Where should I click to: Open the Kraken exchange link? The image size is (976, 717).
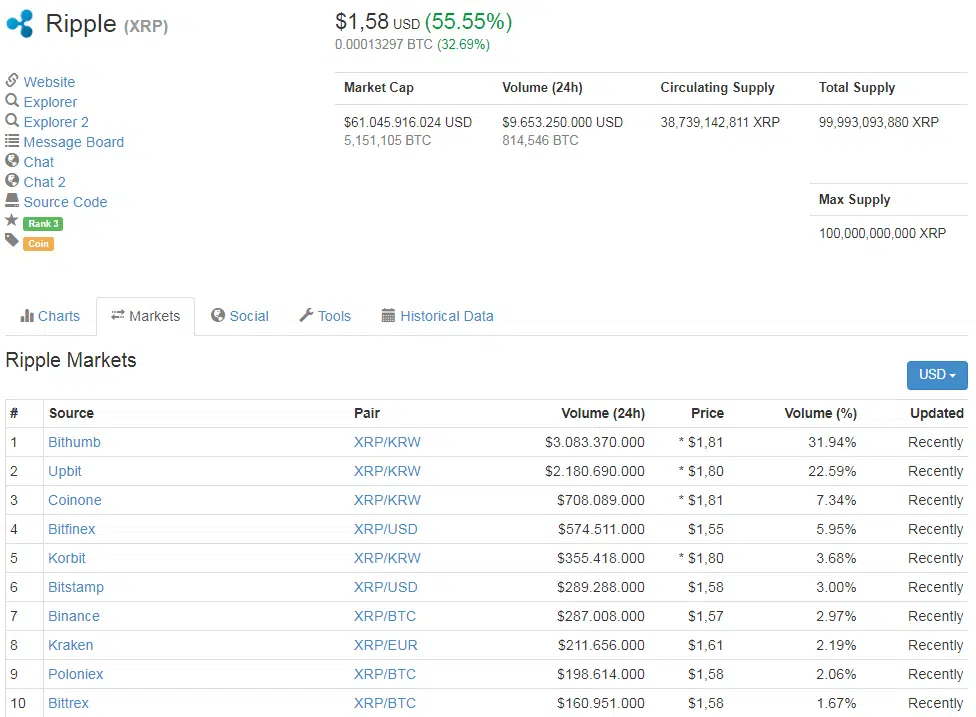(x=70, y=645)
